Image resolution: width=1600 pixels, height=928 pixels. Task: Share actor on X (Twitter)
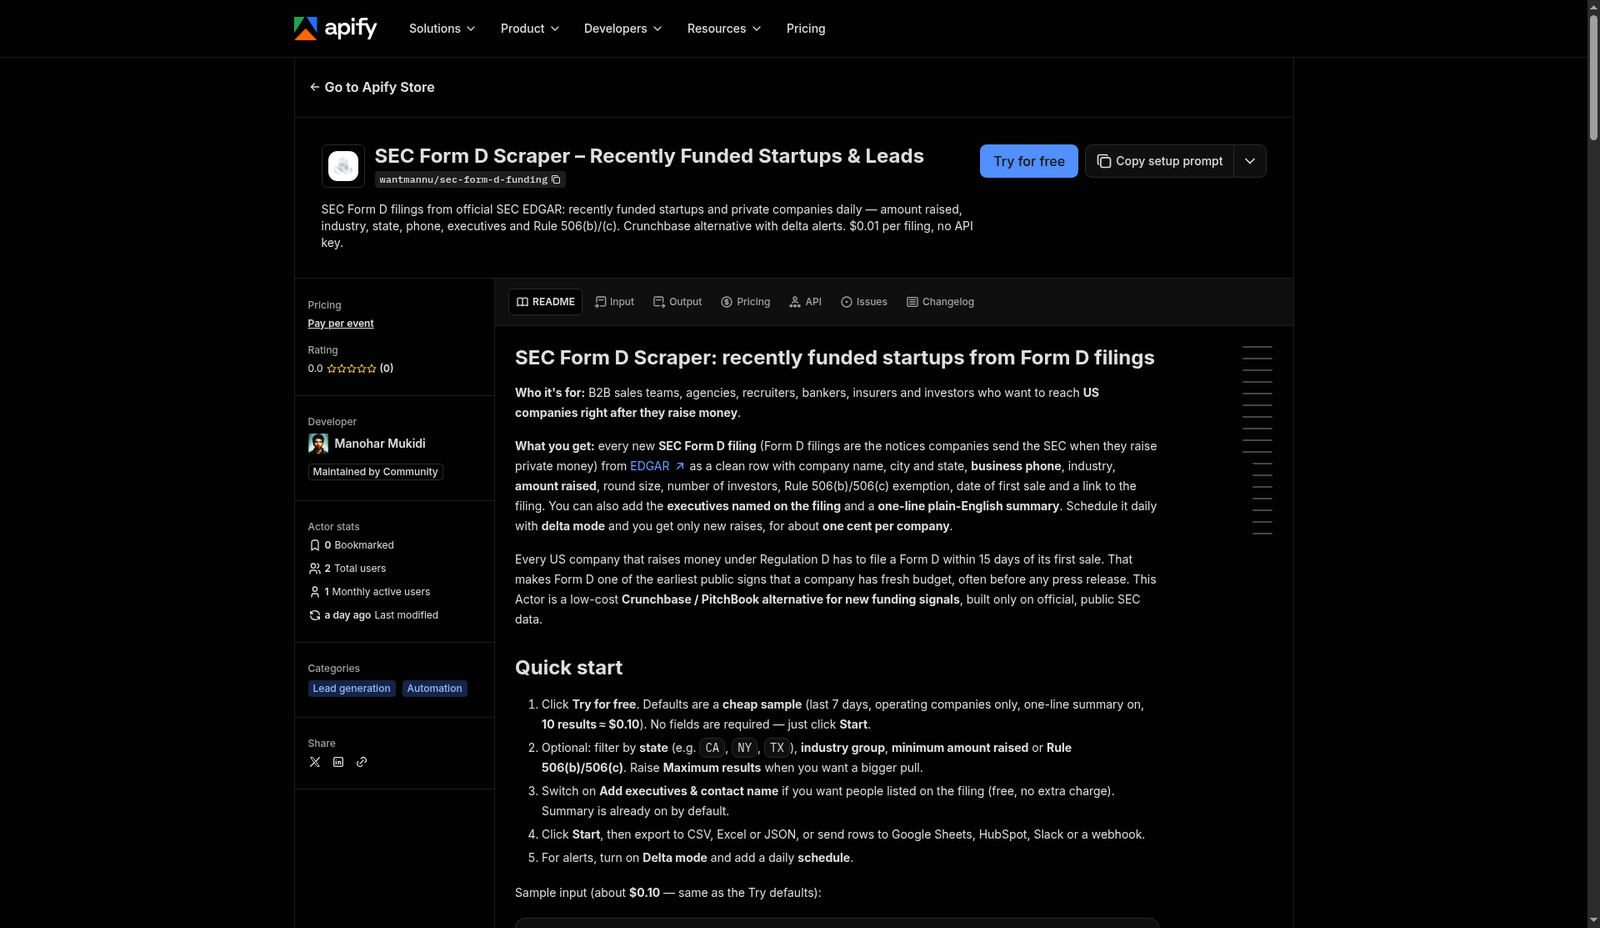coord(315,762)
